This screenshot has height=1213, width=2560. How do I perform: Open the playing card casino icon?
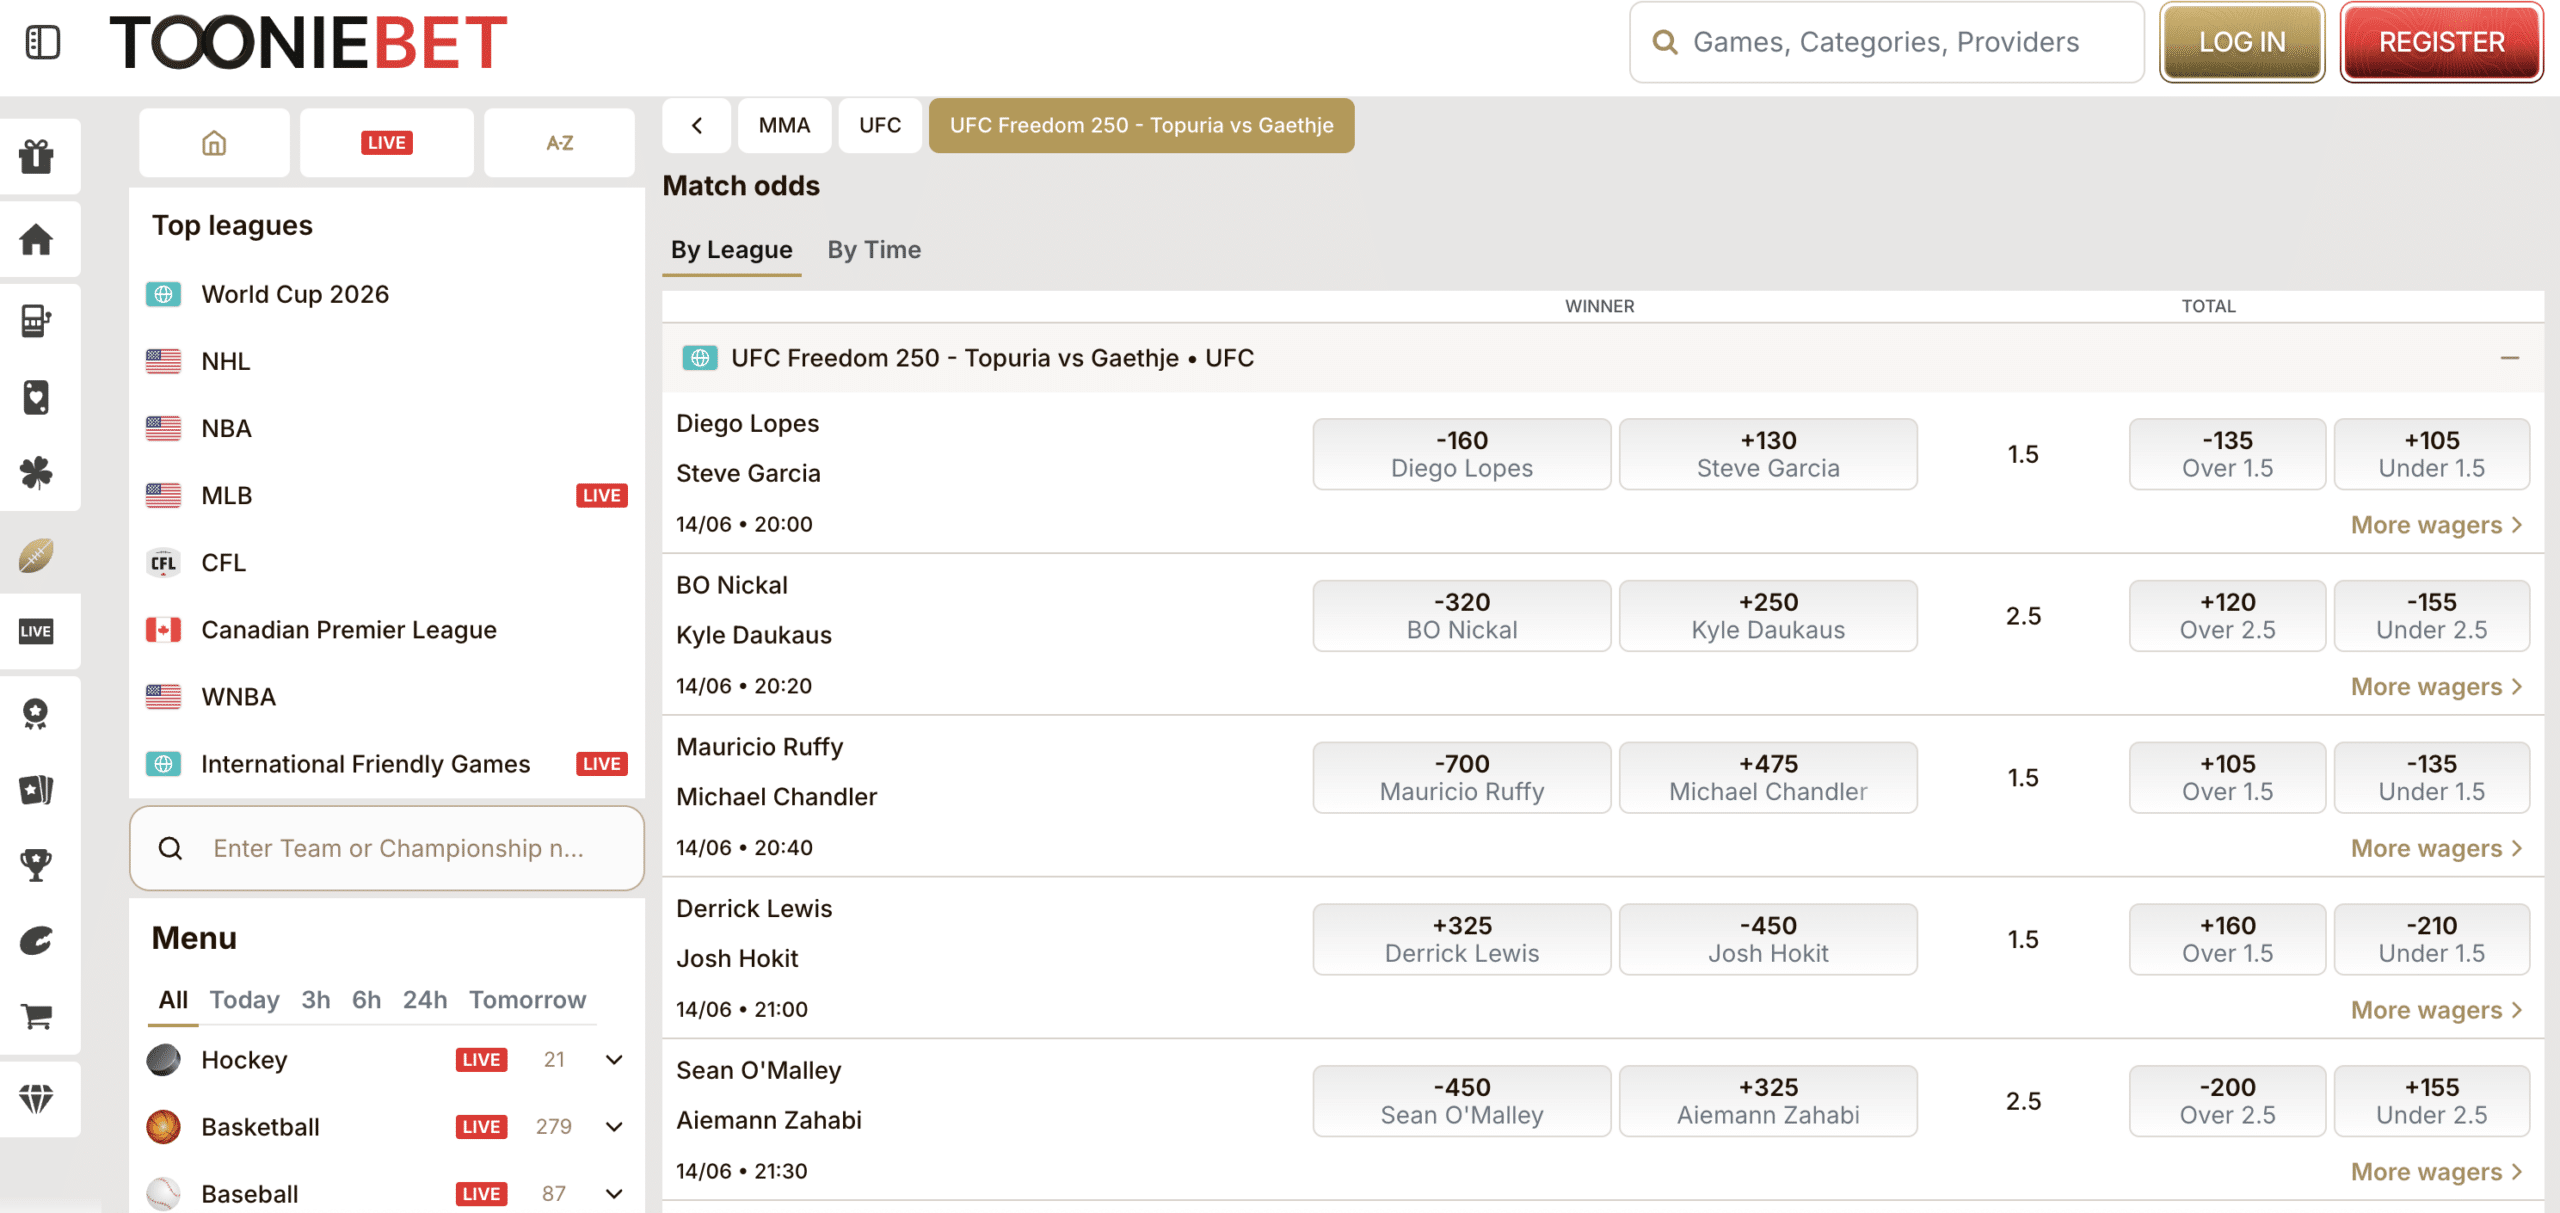(37, 397)
